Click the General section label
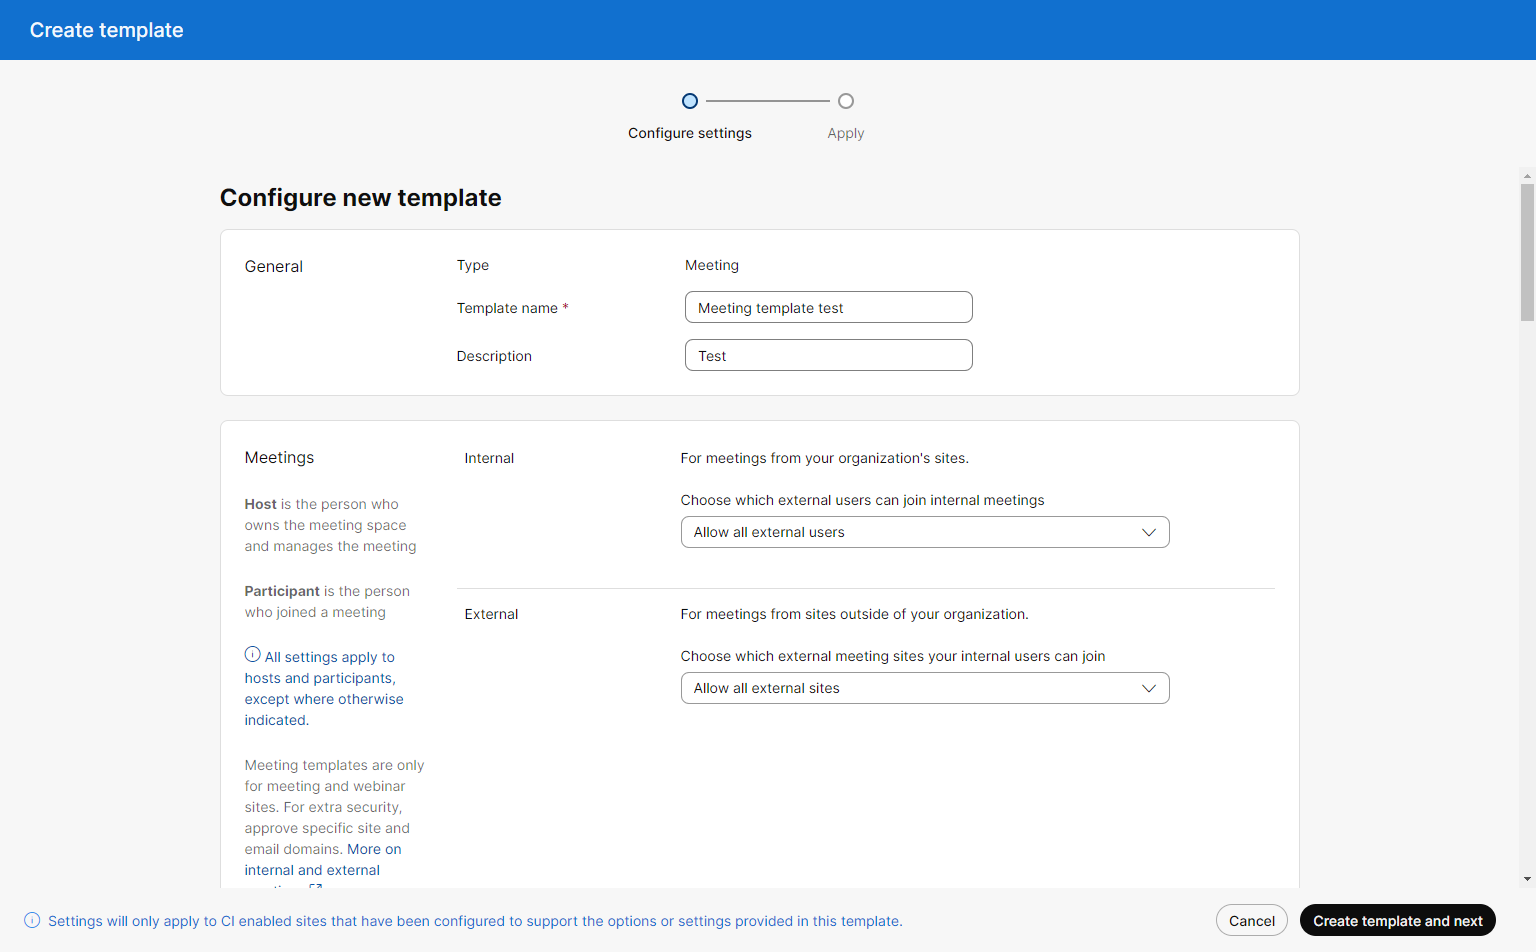 [x=274, y=266]
